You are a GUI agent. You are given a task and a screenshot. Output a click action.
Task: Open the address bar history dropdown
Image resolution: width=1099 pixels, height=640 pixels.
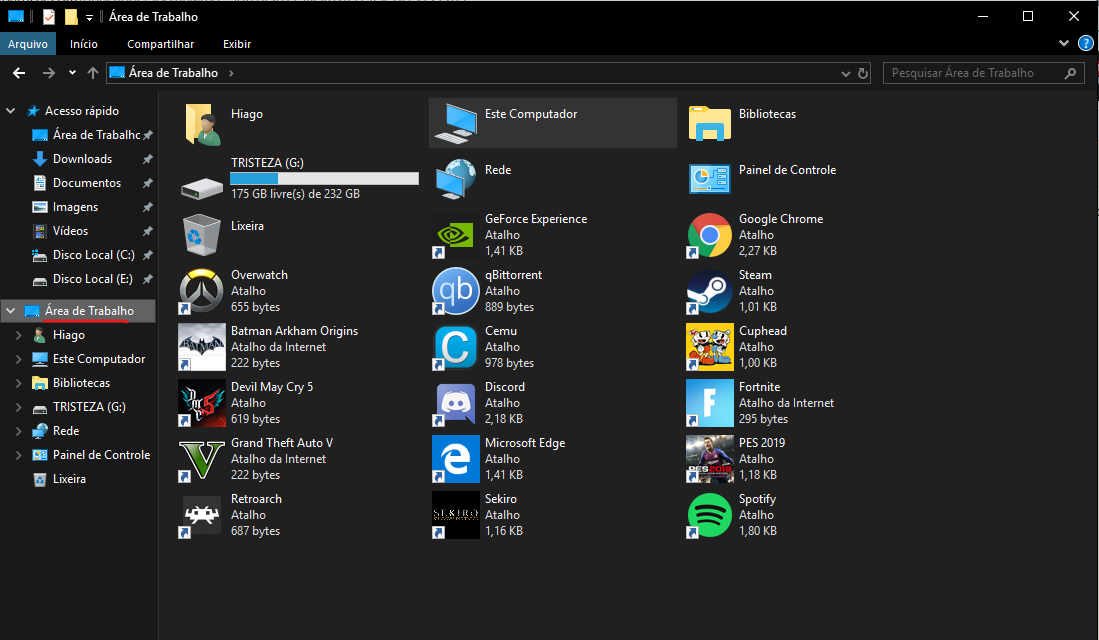click(x=845, y=73)
